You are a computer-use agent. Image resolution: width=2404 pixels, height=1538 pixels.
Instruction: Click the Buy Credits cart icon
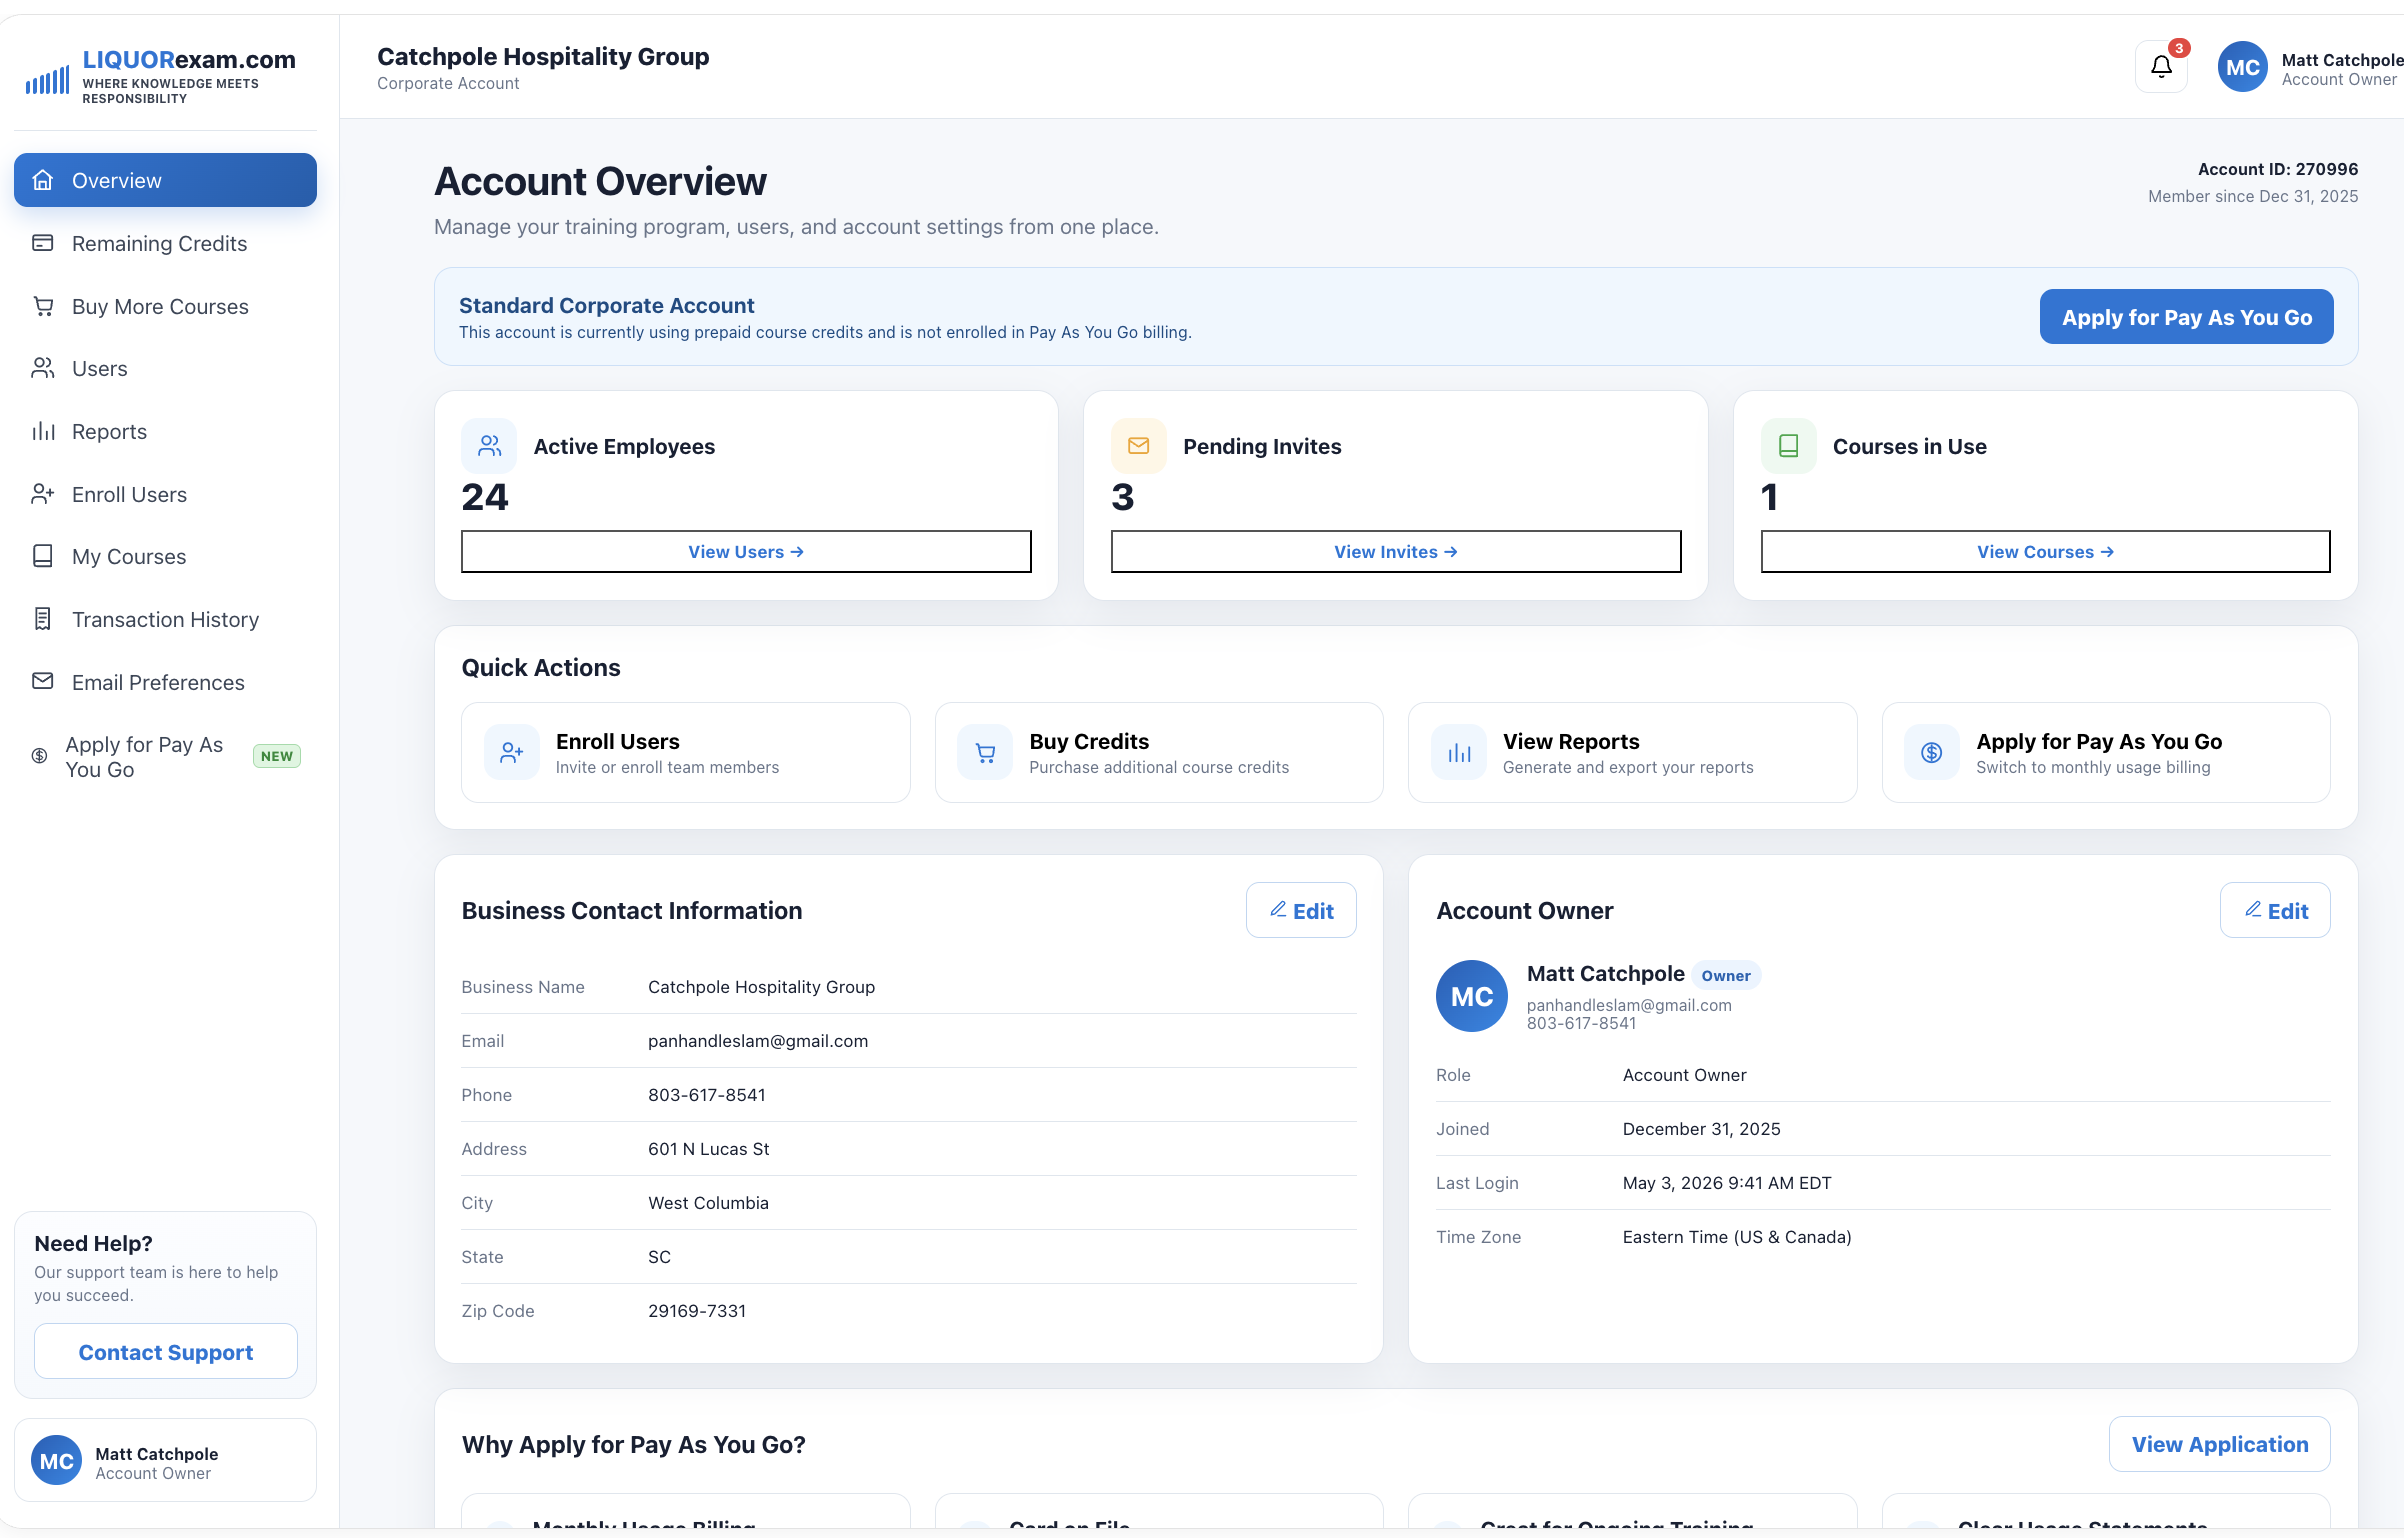tap(985, 753)
